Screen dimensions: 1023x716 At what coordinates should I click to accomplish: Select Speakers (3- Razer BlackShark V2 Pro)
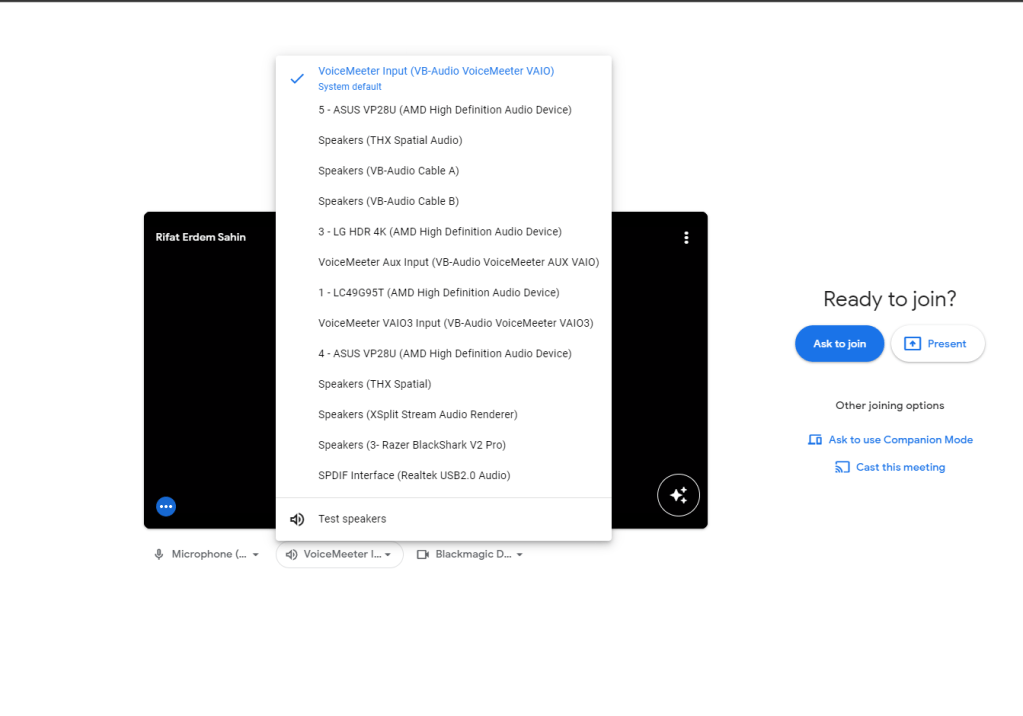444,445
